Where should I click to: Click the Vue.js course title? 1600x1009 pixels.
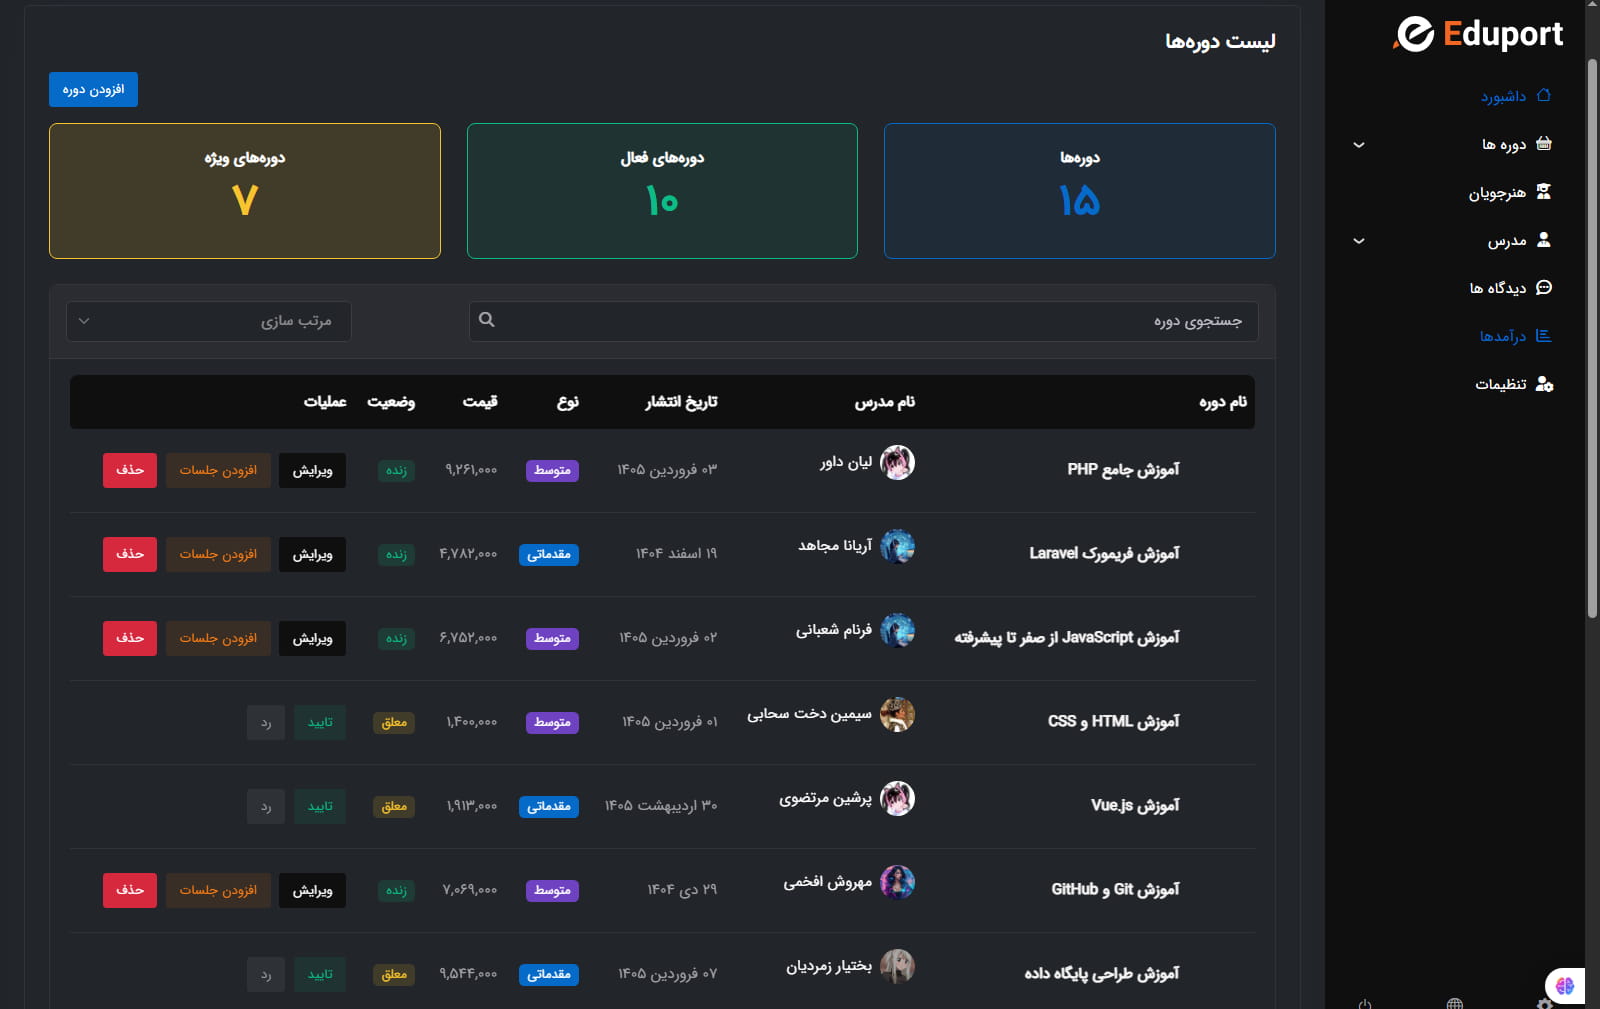[1135, 805]
